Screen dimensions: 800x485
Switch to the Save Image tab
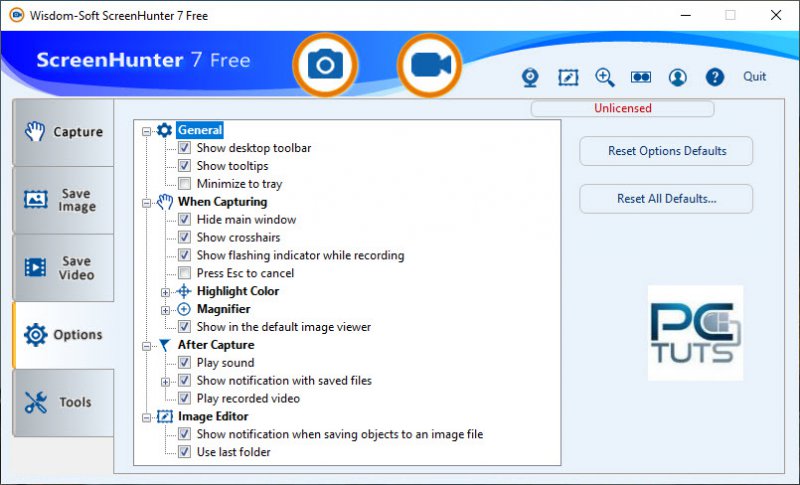63,200
